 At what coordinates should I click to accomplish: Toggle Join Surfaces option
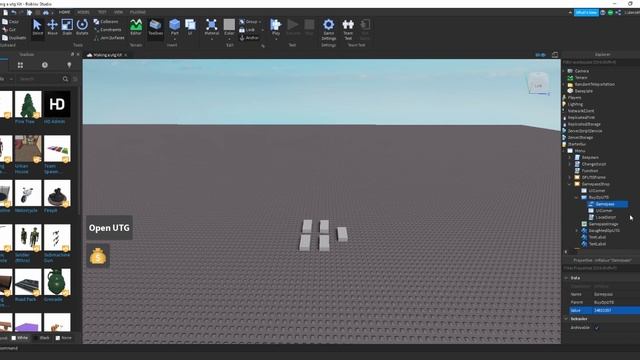(109, 38)
